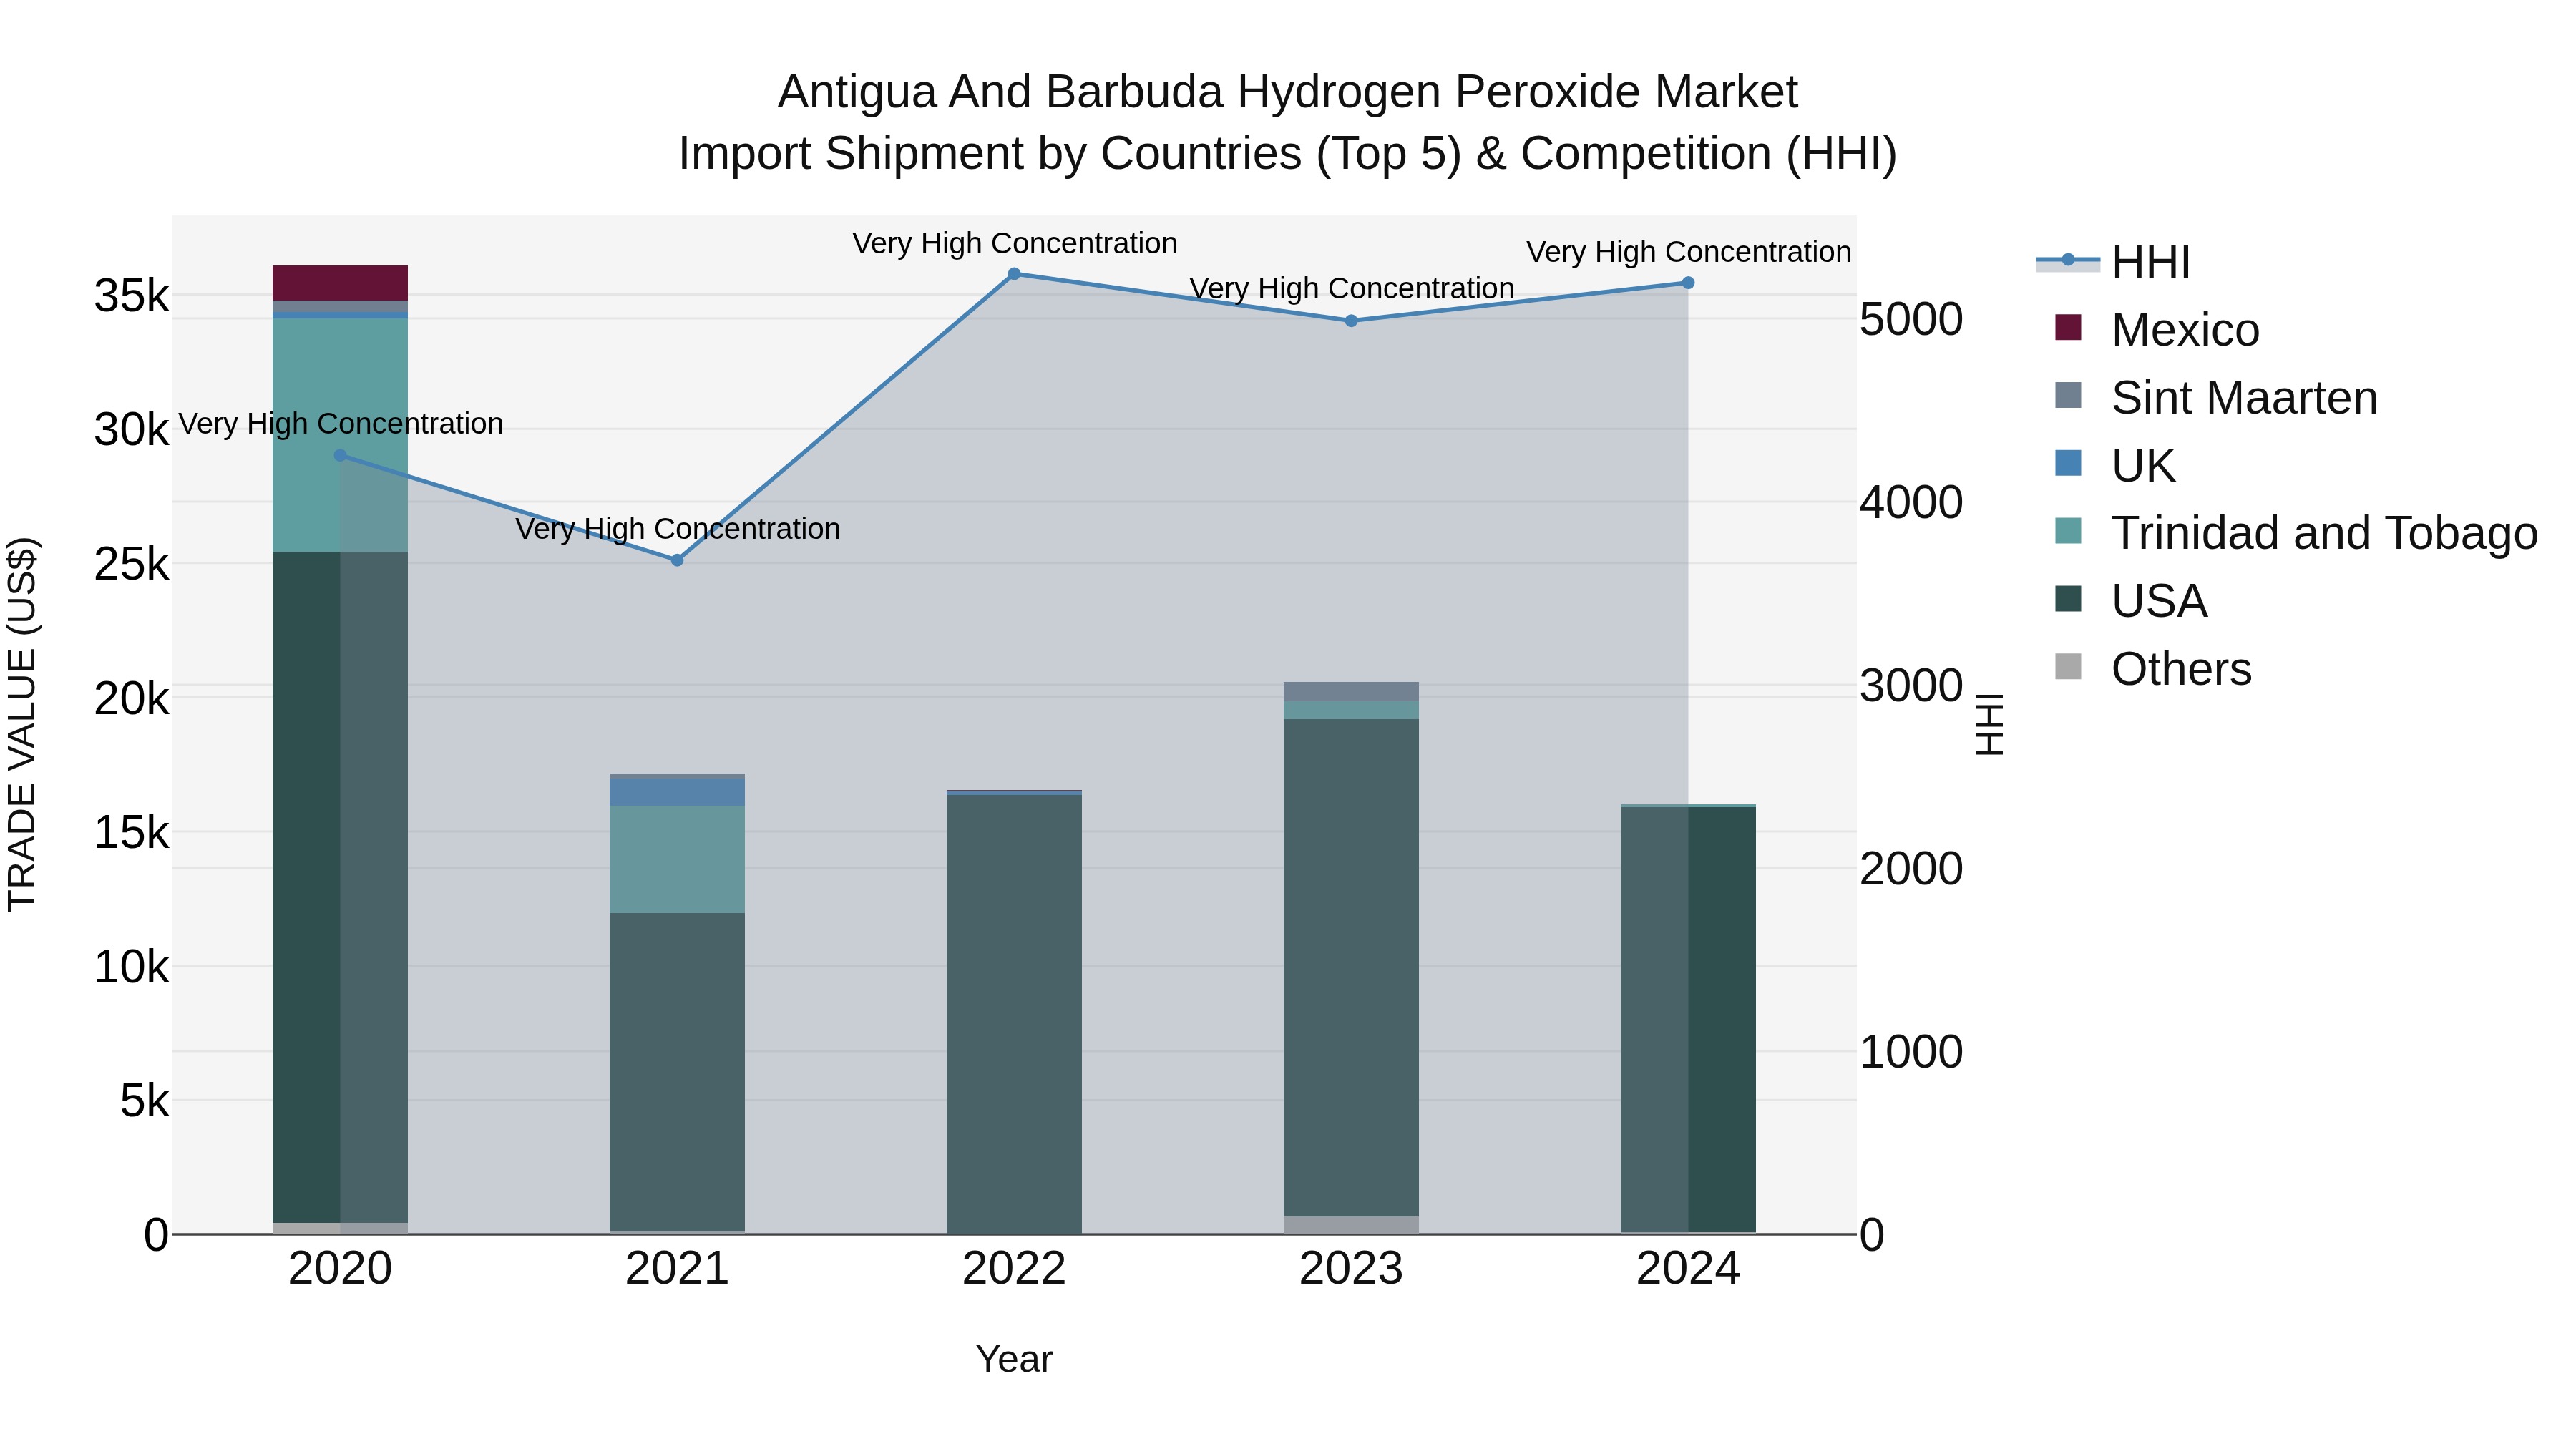The image size is (2576, 1449).
Task: Click the 20k trade value tick label
Action: 131,699
